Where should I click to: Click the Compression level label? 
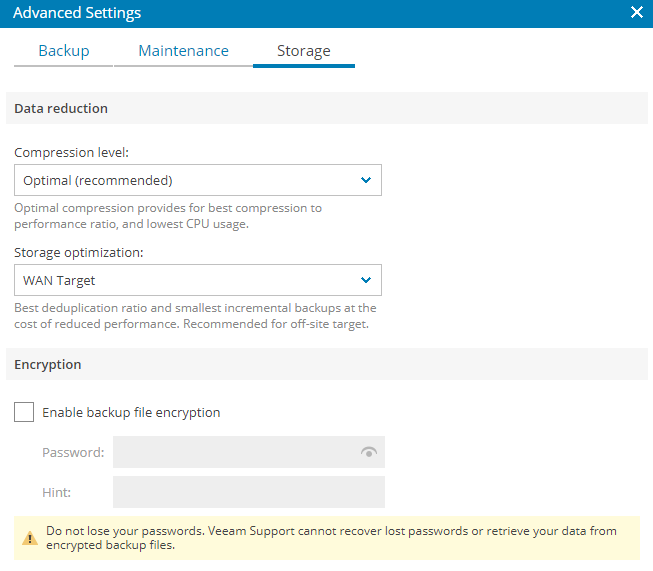71,152
